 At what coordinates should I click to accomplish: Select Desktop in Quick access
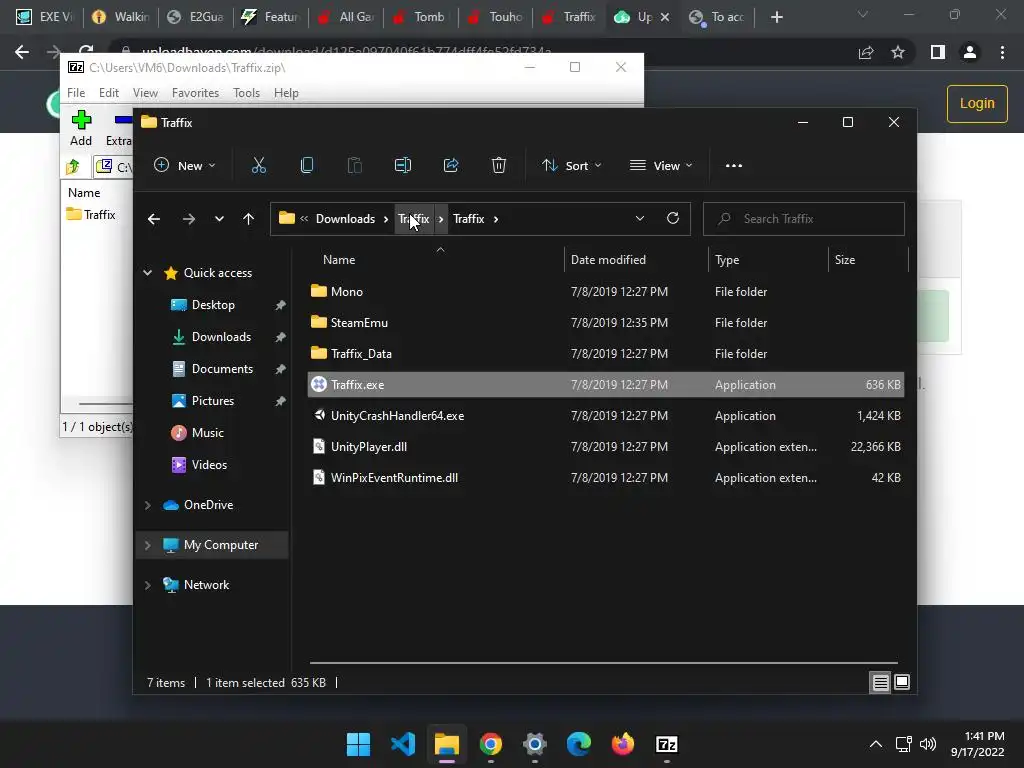pyautogui.click(x=213, y=305)
